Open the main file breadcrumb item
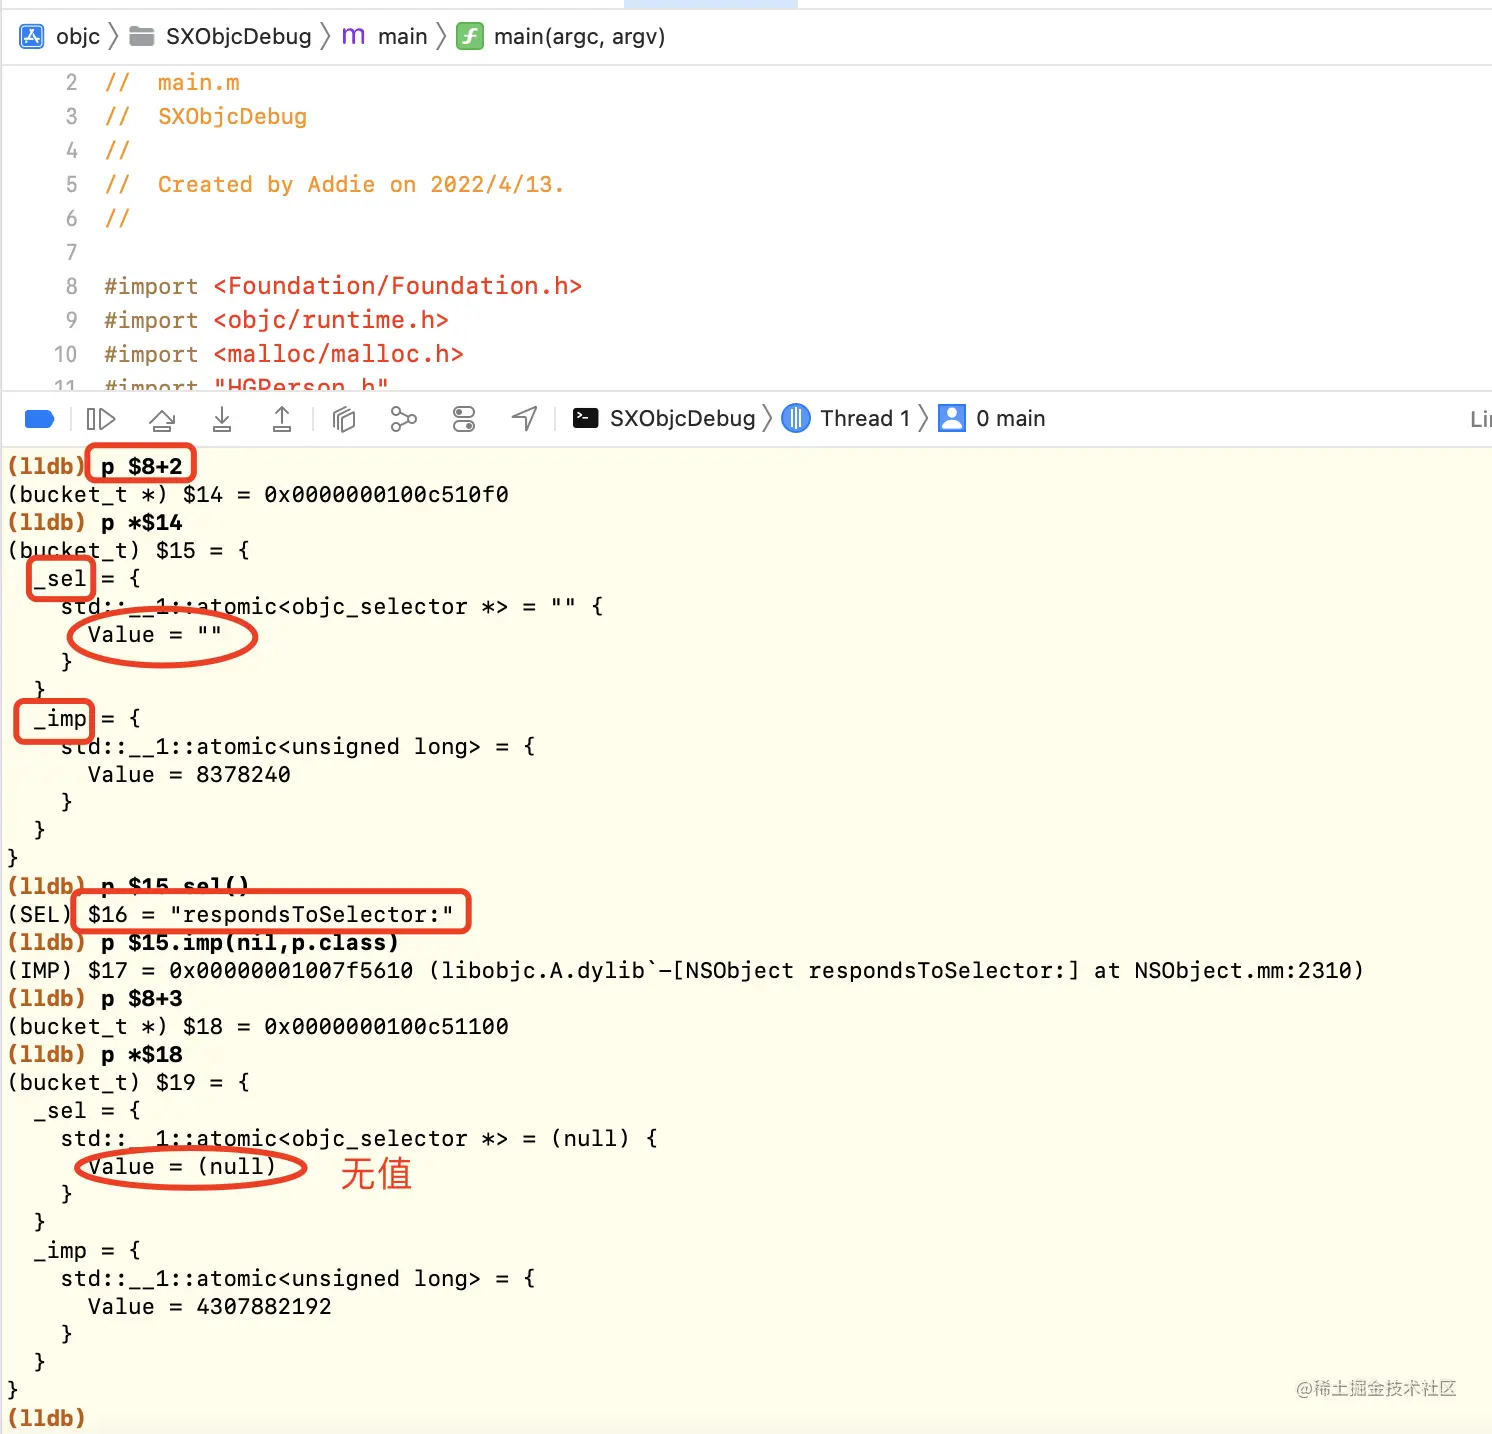The height and width of the screenshot is (1434, 1492). (x=385, y=37)
